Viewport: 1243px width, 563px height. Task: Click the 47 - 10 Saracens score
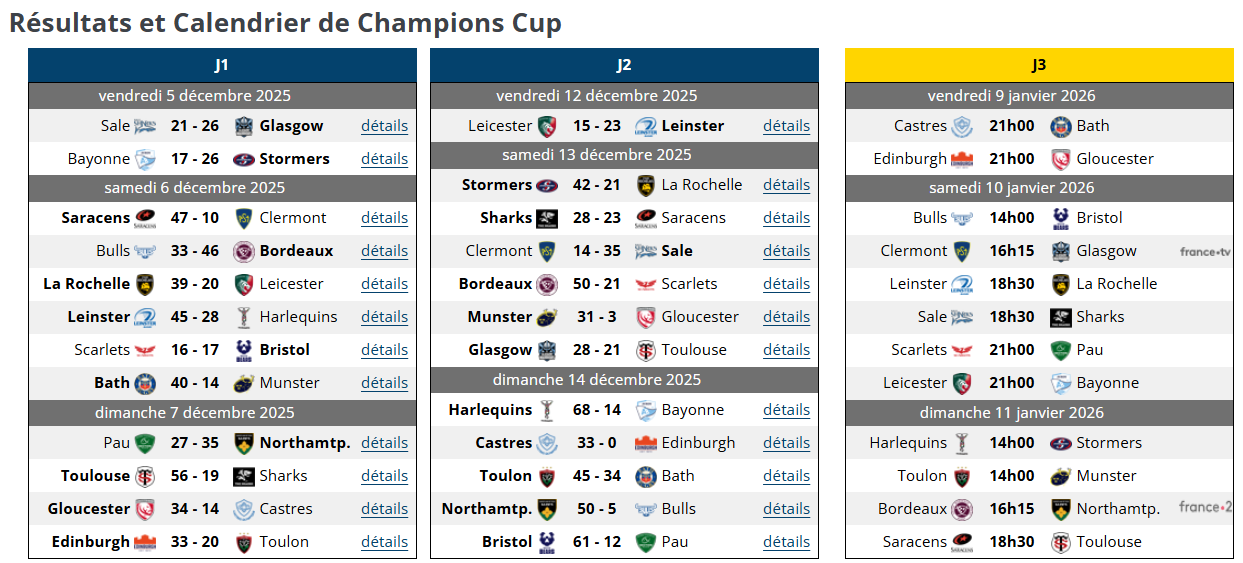(195, 218)
